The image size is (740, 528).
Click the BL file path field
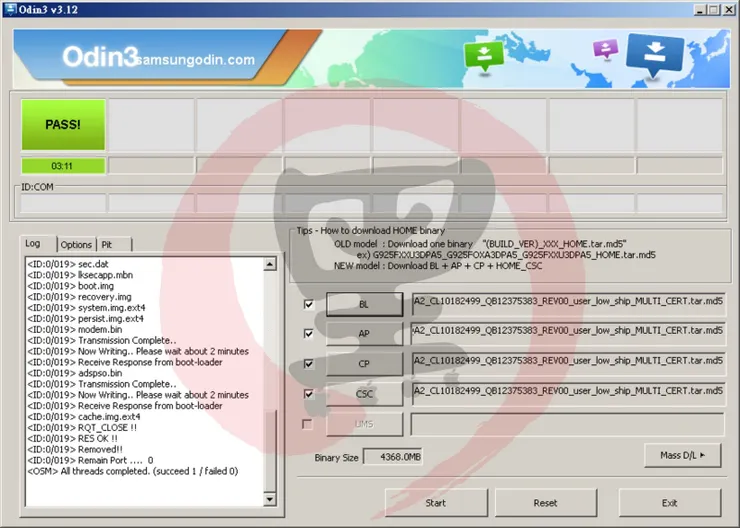(x=568, y=303)
